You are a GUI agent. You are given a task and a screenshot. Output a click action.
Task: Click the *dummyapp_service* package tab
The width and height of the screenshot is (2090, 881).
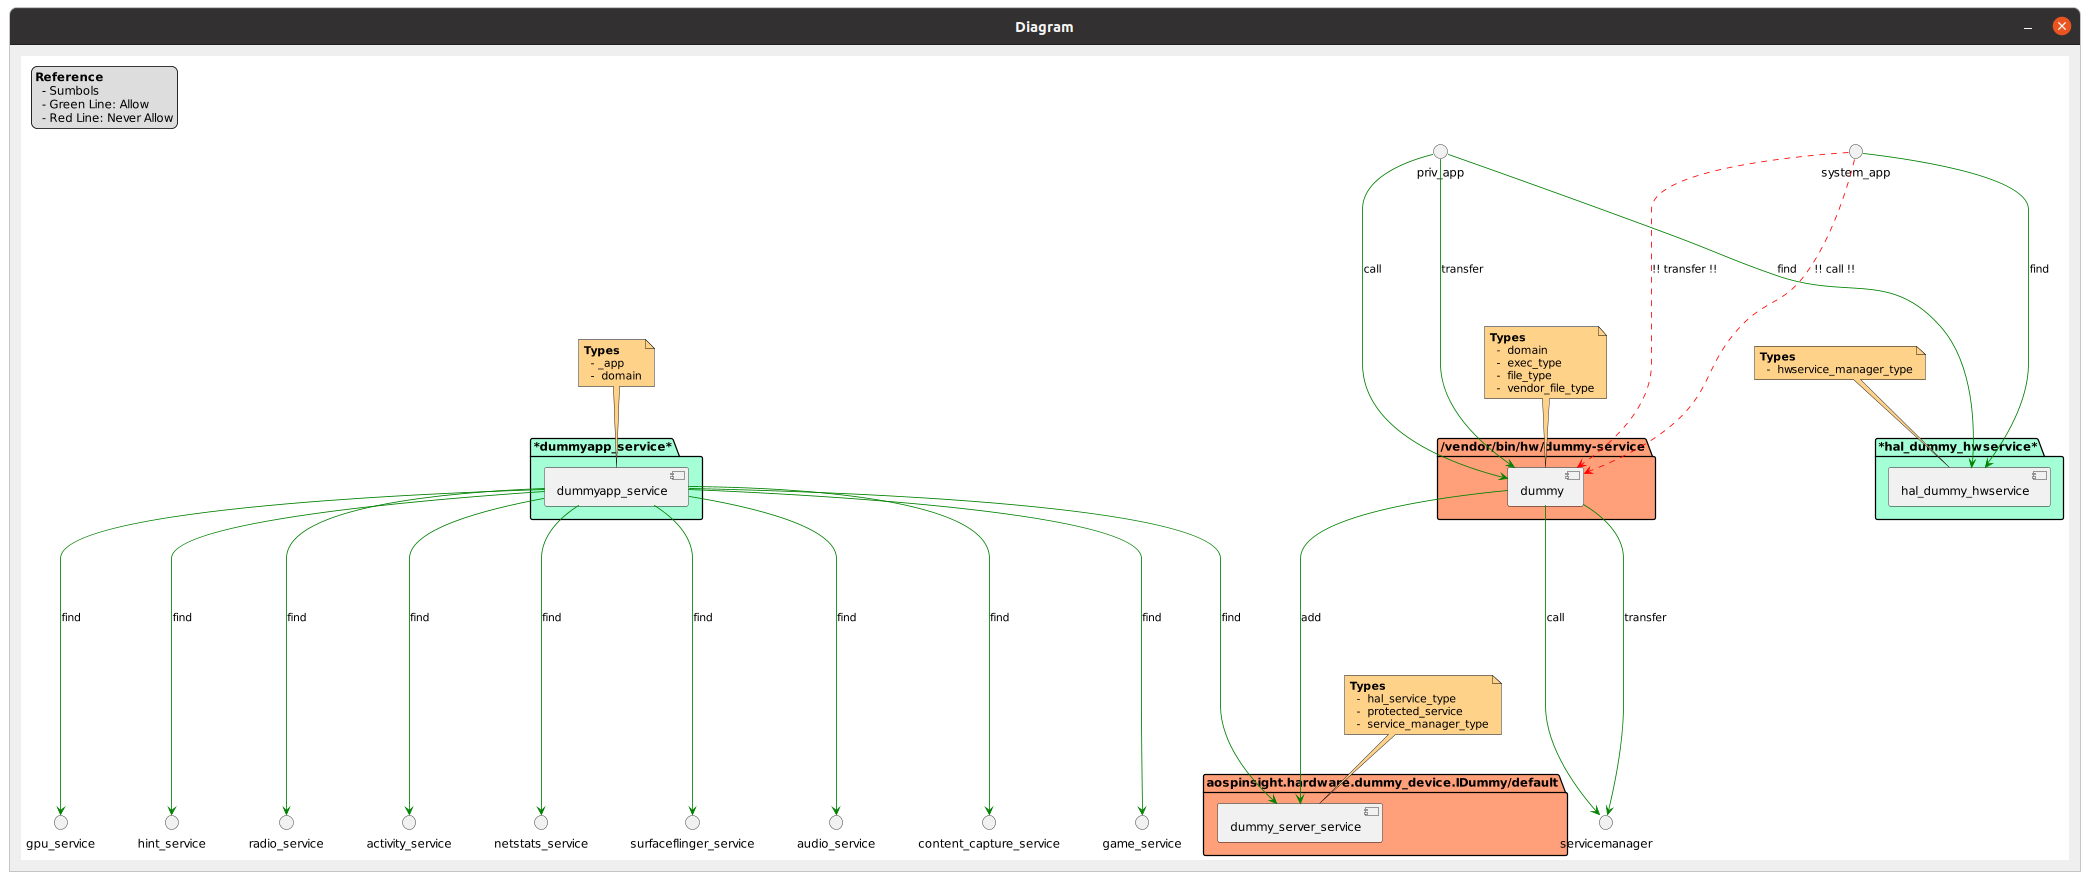point(603,447)
